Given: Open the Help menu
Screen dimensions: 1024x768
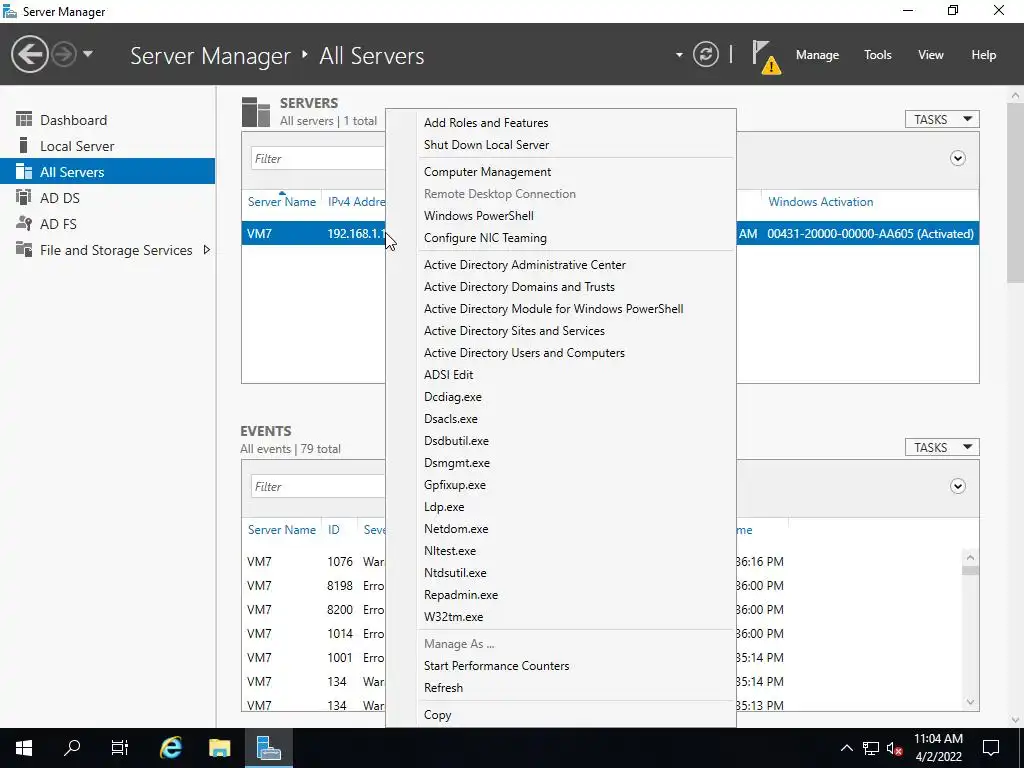Looking at the screenshot, I should coord(983,55).
